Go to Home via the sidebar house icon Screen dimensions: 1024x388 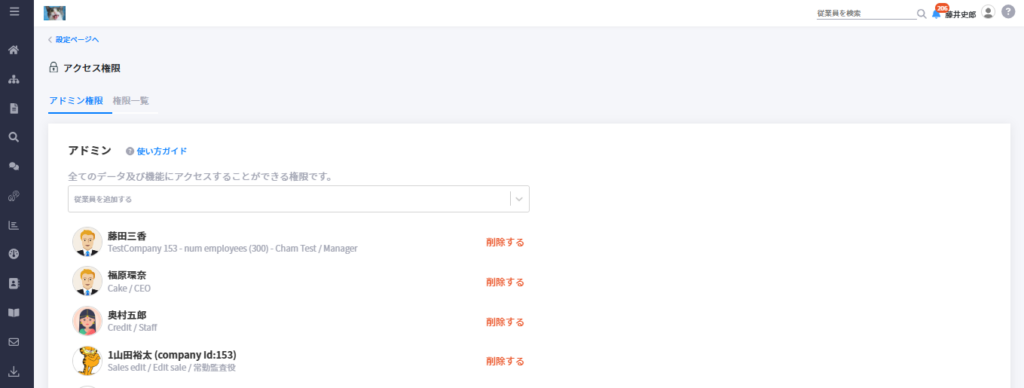click(14, 50)
